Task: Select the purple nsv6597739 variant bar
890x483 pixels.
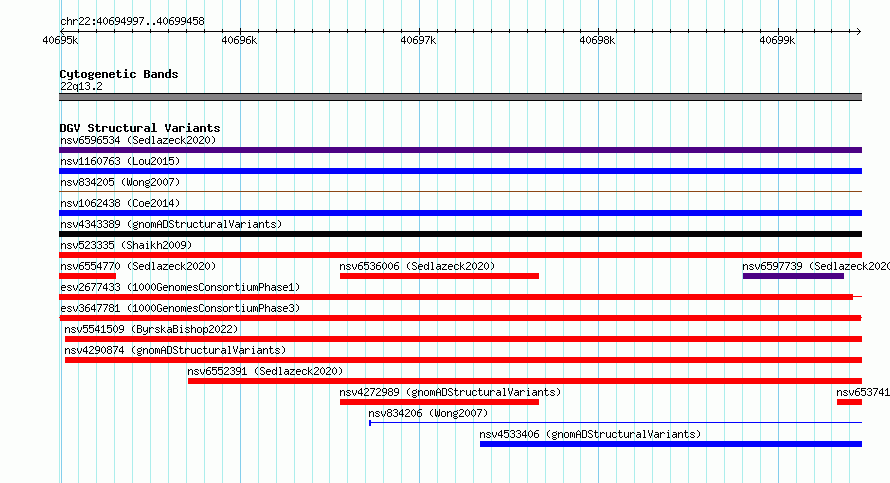Action: click(793, 276)
